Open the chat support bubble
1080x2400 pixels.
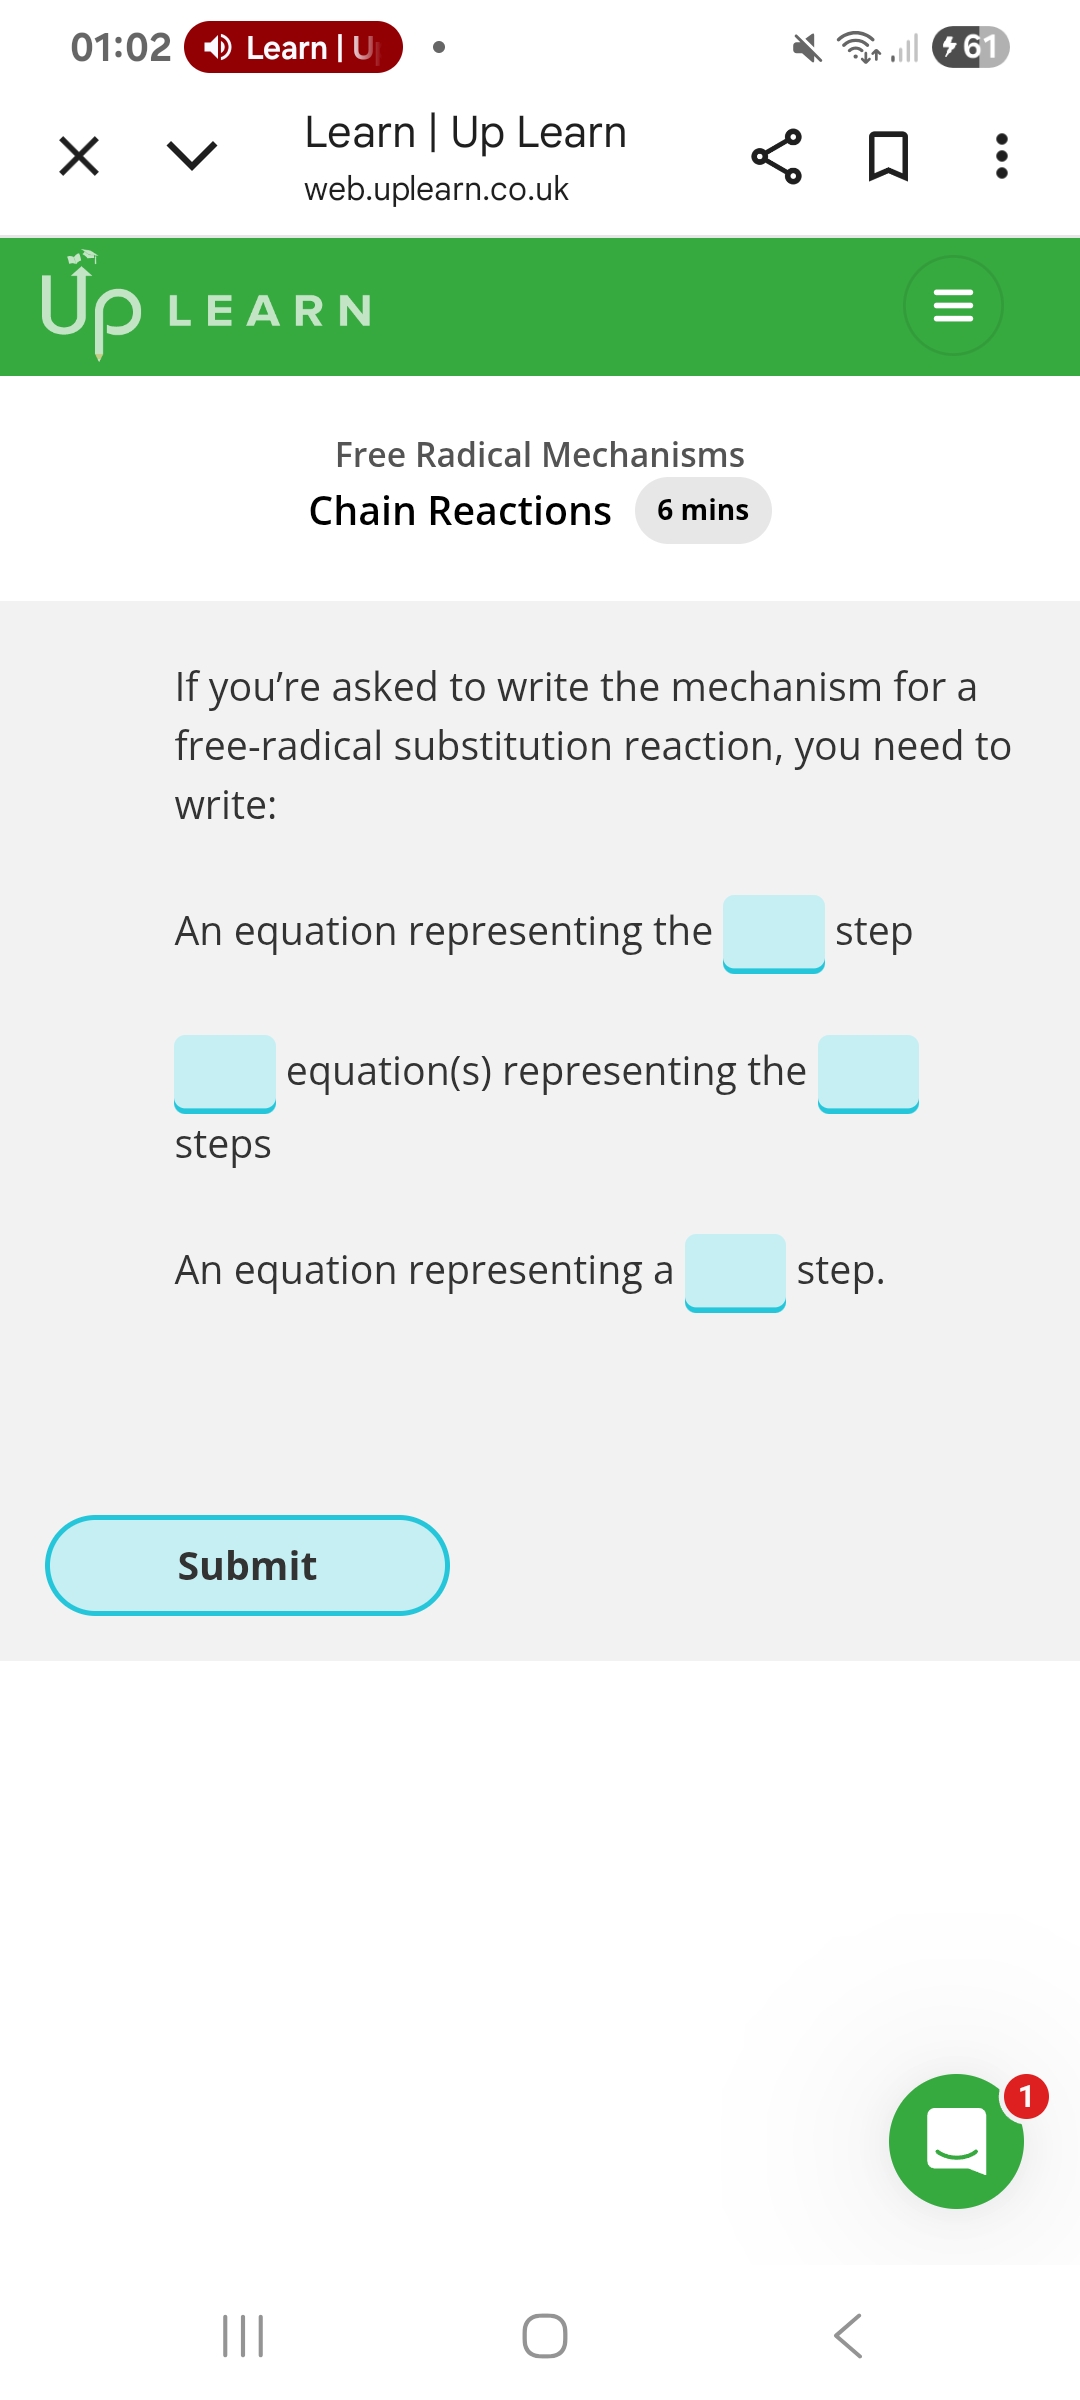955,2141
